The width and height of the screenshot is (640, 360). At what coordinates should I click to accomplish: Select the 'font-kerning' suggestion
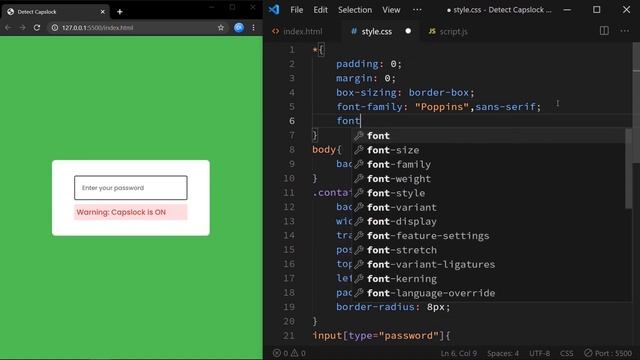point(489,278)
